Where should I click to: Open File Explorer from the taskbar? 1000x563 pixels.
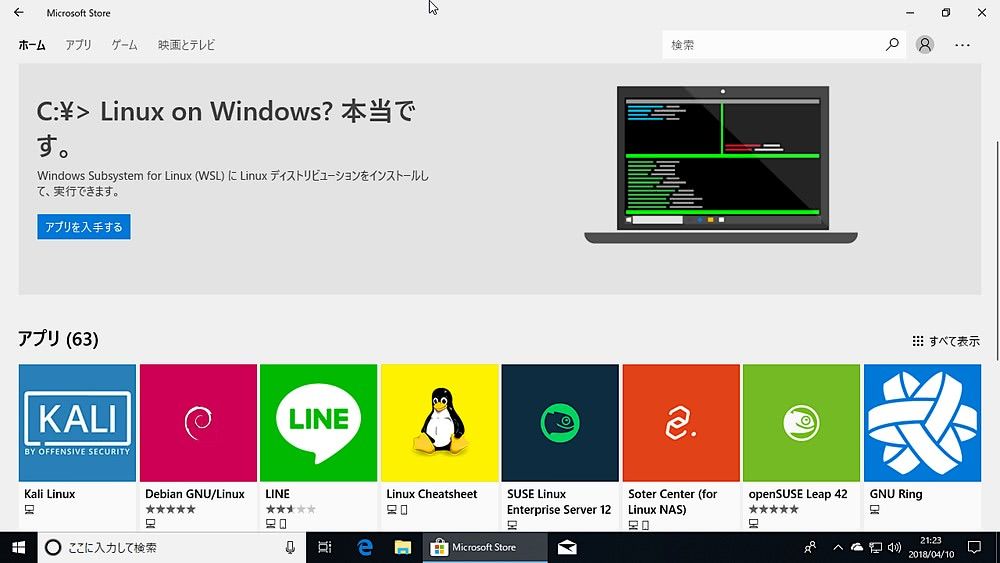coord(402,547)
